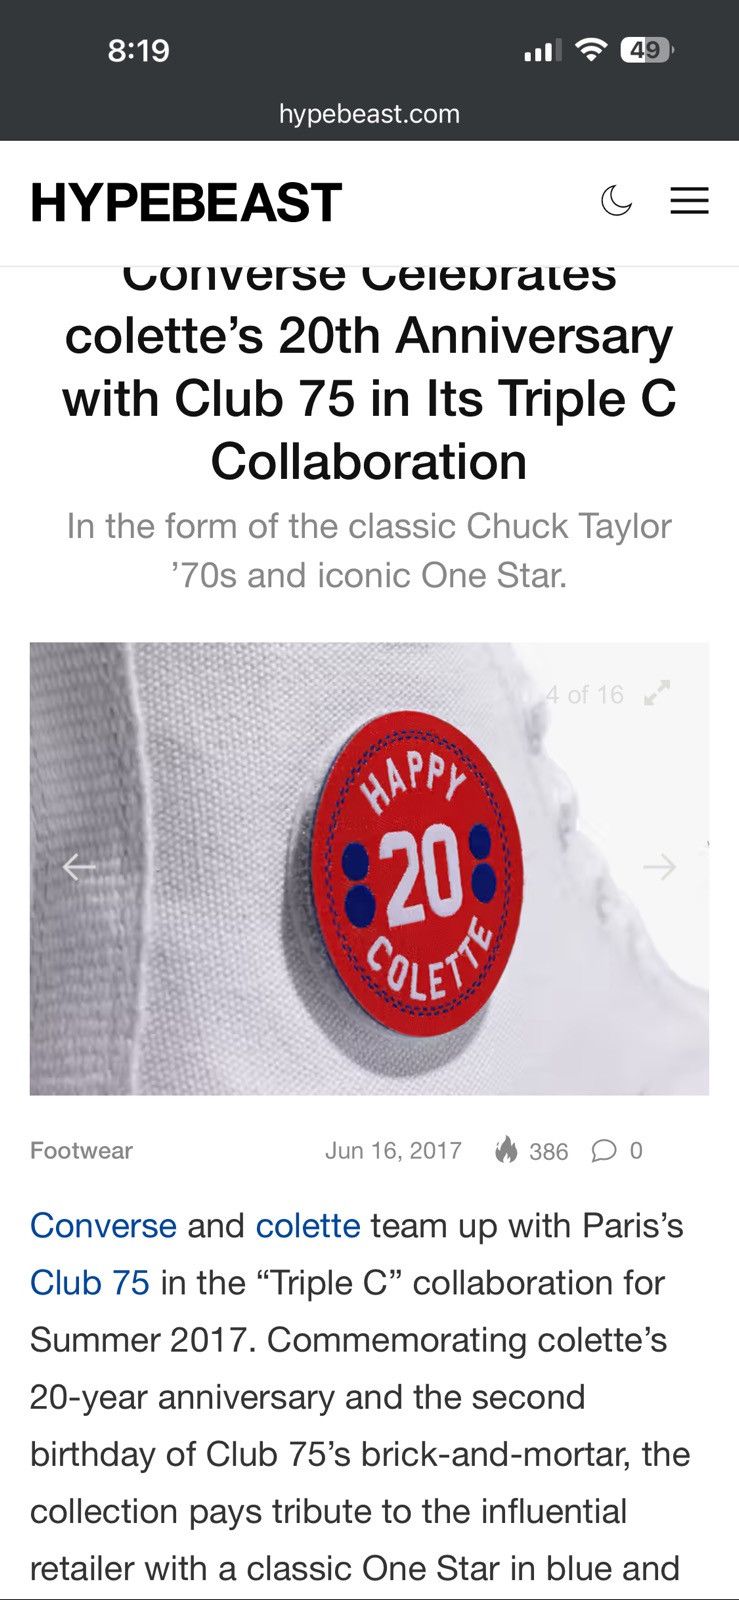Viewport: 739px width, 1600px height.
Task: Tap the cellular signal bars
Action: pyautogui.click(x=543, y=50)
